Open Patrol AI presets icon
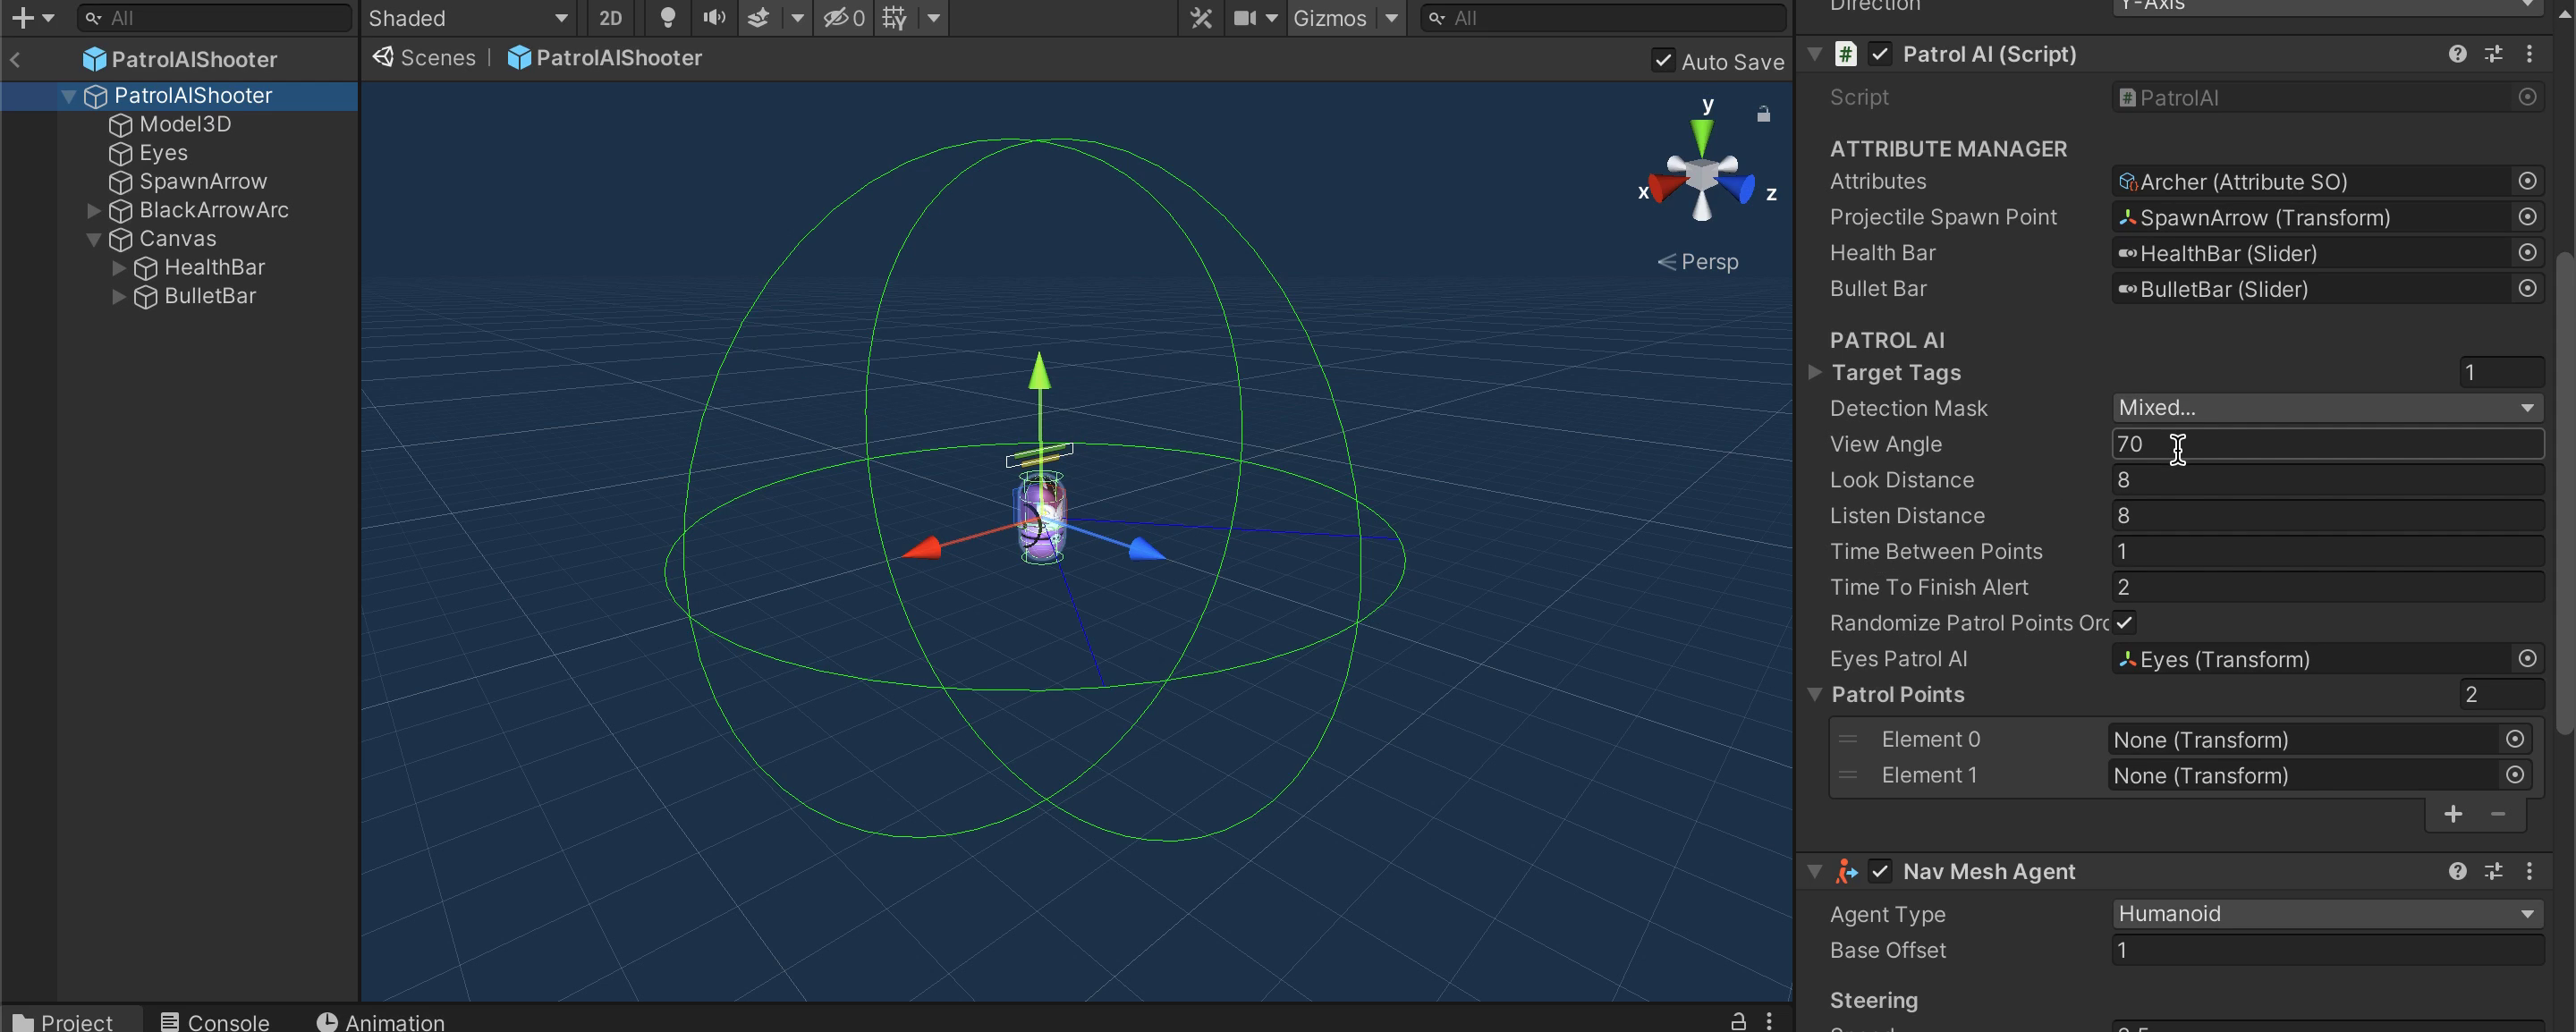Image resolution: width=2576 pixels, height=1032 pixels. tap(2493, 54)
